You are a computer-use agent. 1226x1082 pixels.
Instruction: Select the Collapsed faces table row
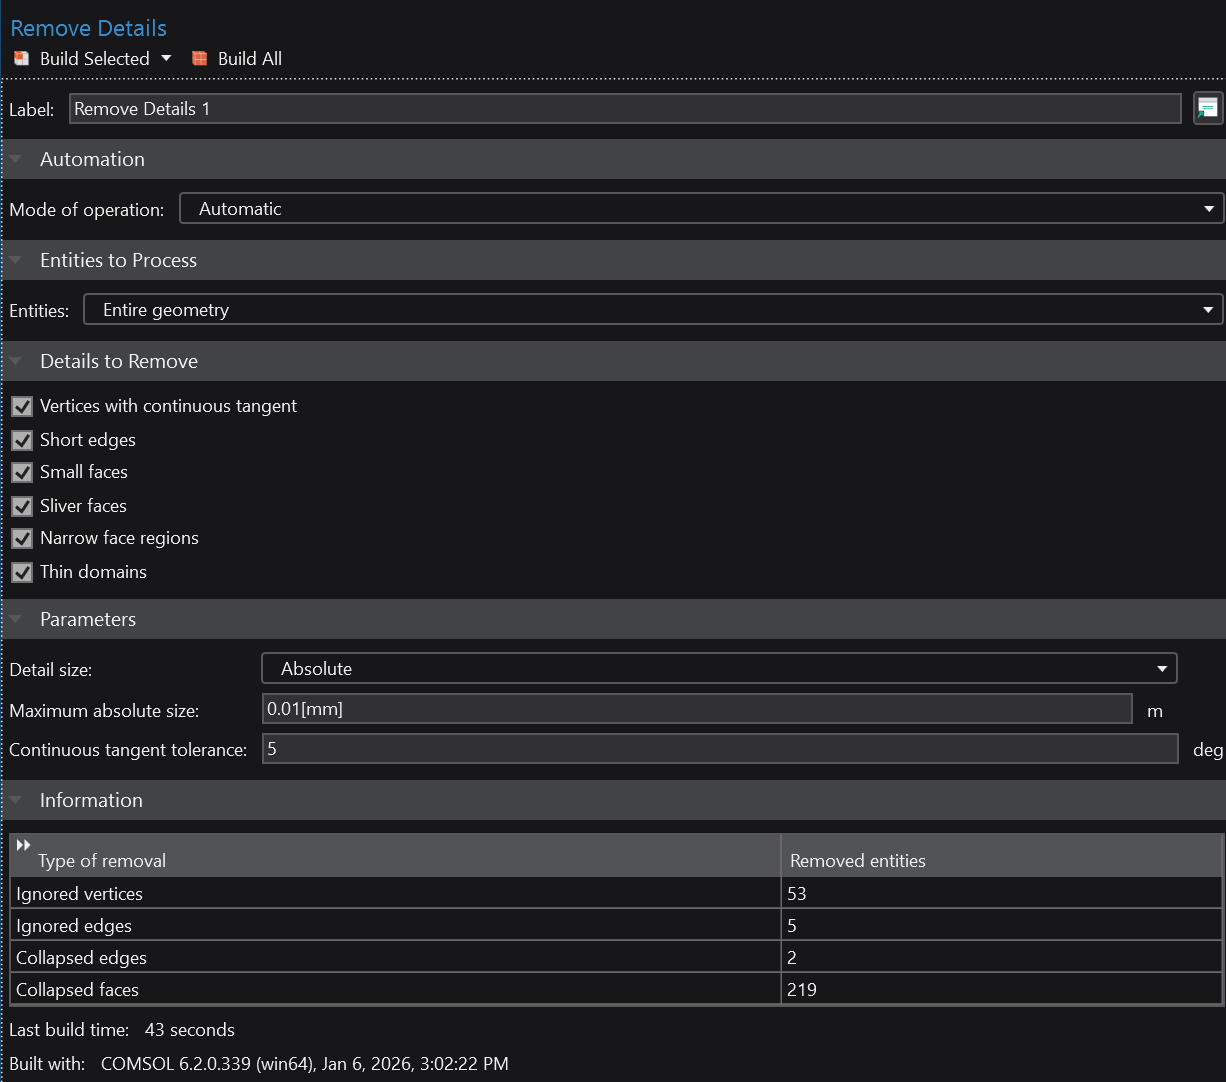[395, 990]
